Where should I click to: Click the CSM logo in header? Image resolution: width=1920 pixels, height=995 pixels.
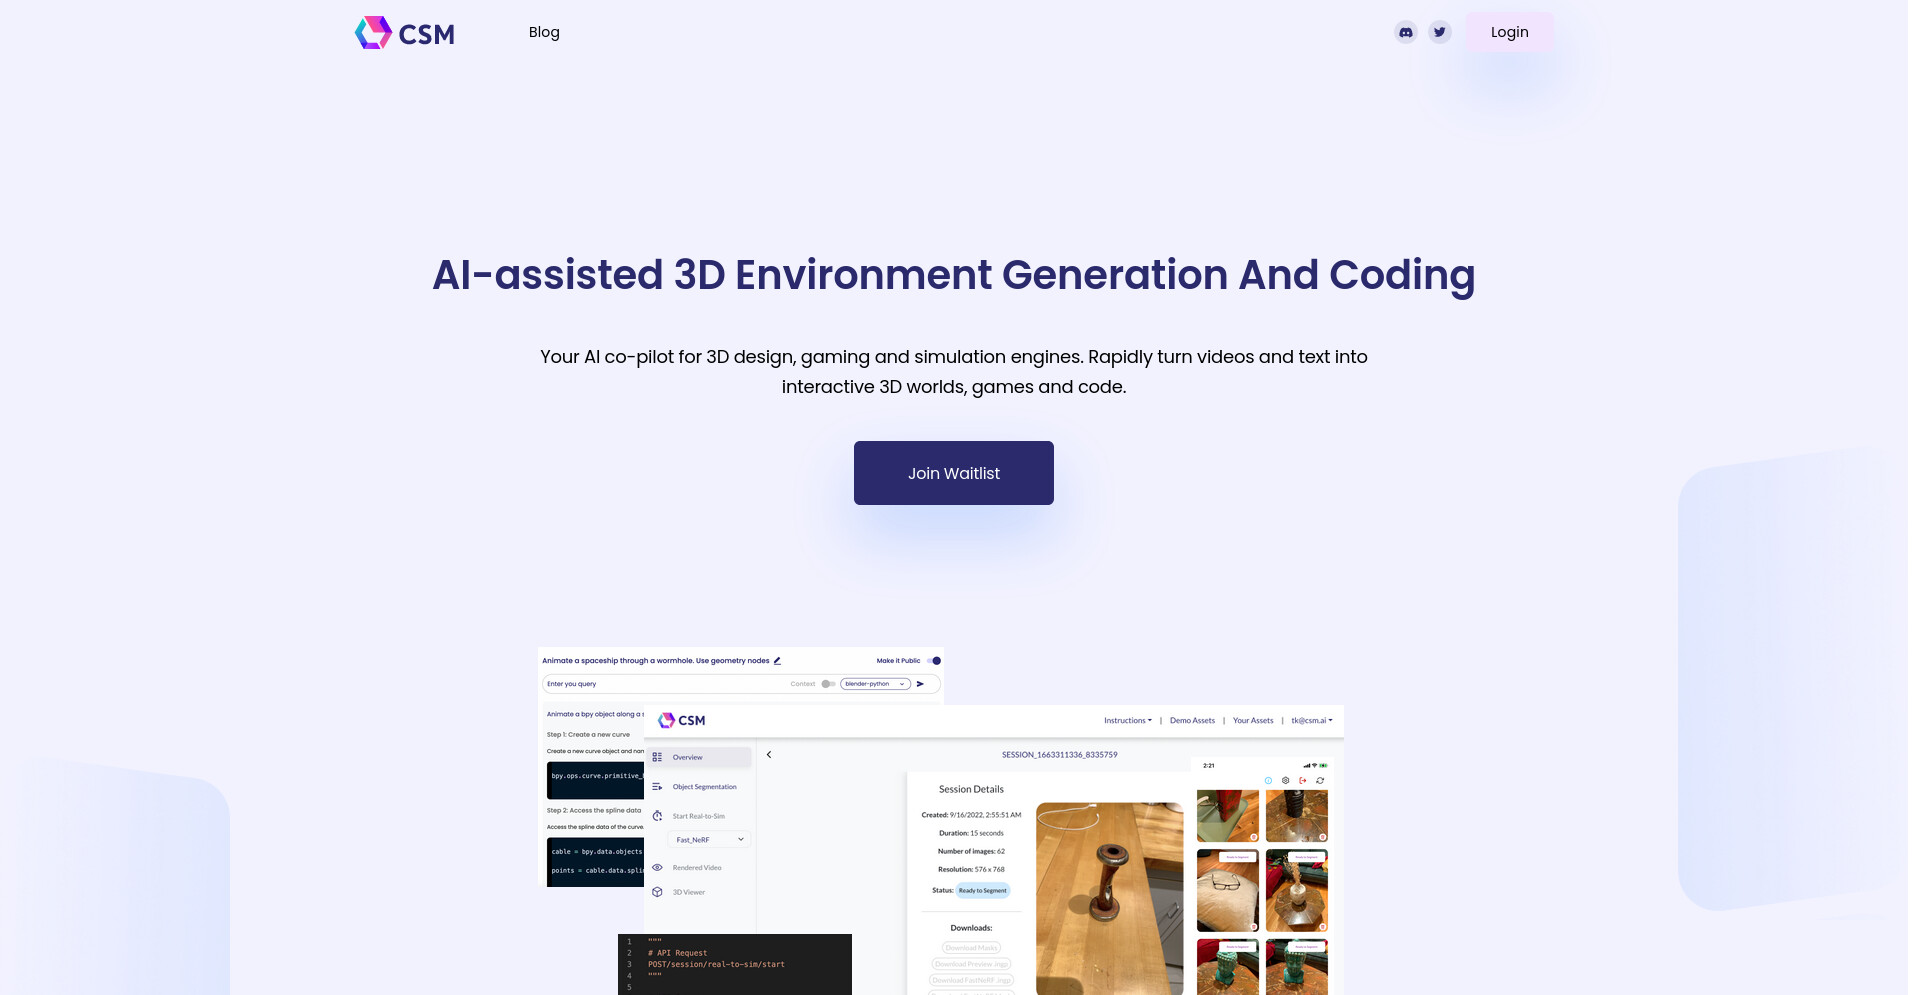coord(405,33)
